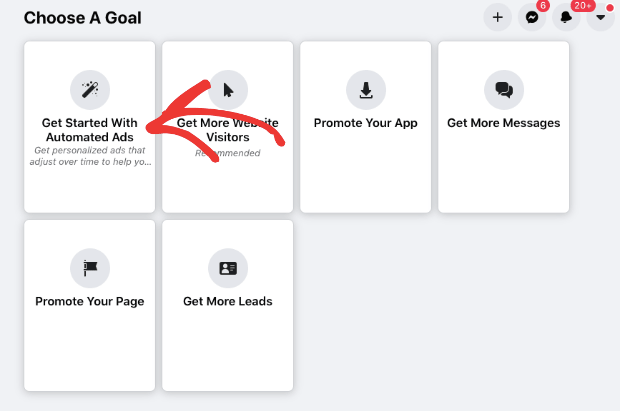Select the Promote Your App goal text
Screen dimensions: 620x411
tap(366, 123)
